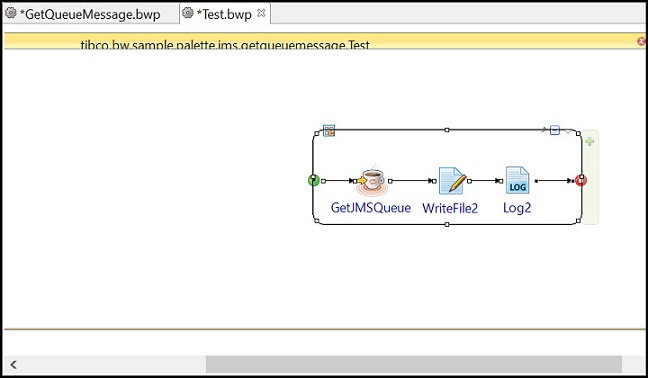The width and height of the screenshot is (648, 378).
Task: Click the red error icon in yellow banner
Action: 641,41
